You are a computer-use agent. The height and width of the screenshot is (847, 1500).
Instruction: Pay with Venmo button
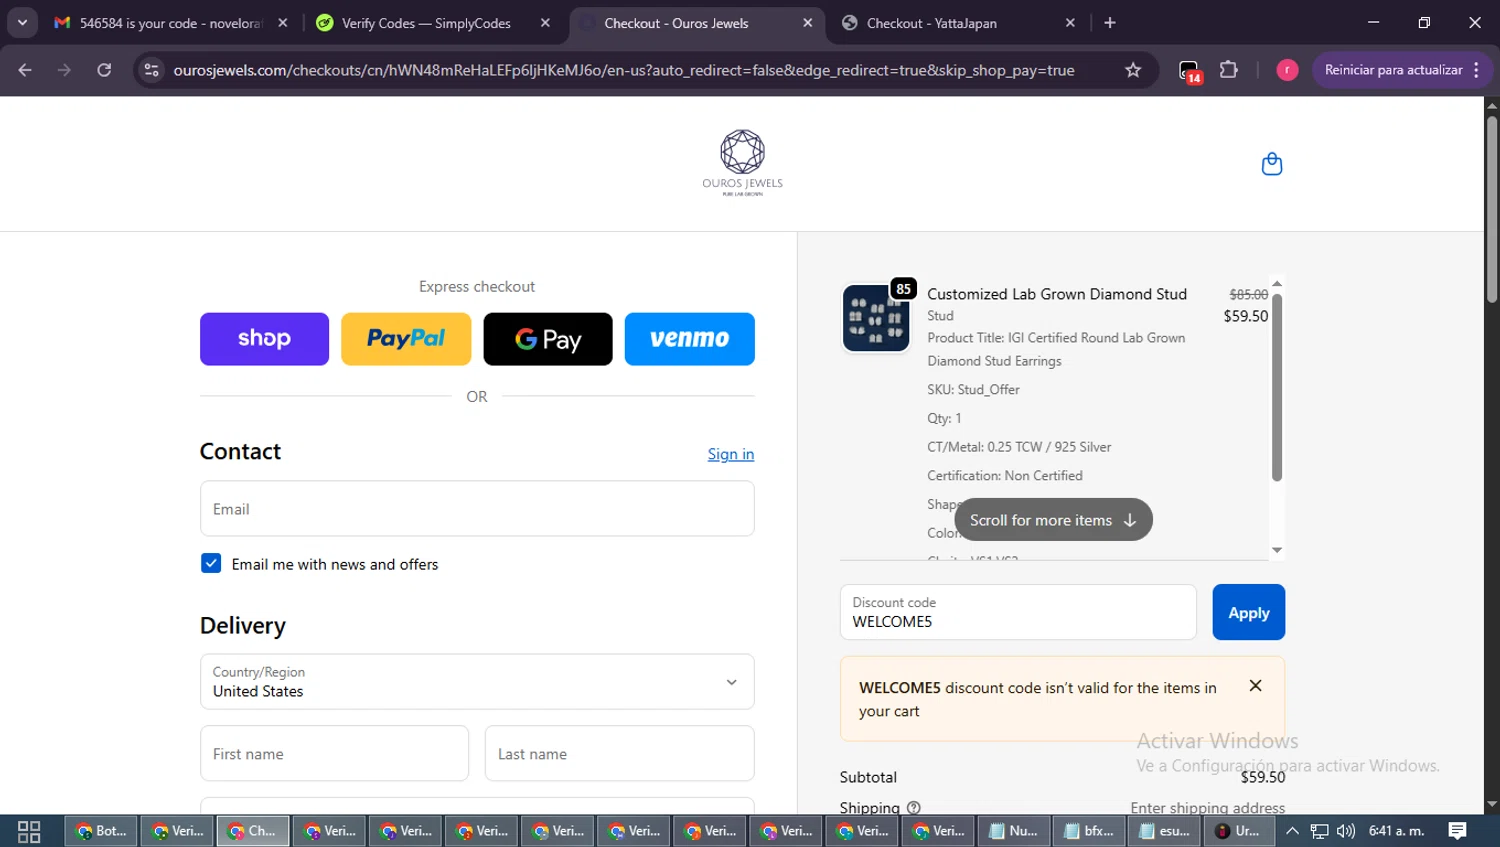coord(690,339)
